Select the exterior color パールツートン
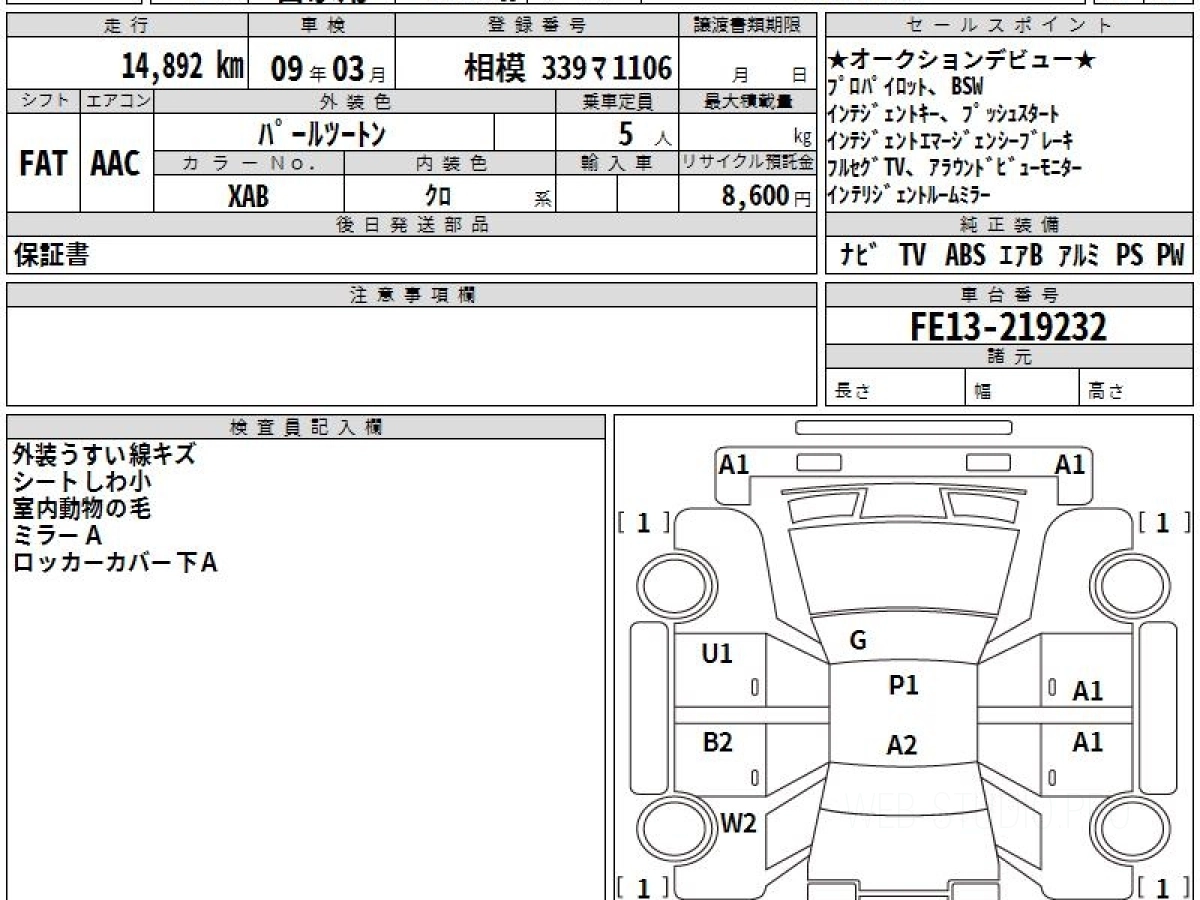 click(322, 133)
